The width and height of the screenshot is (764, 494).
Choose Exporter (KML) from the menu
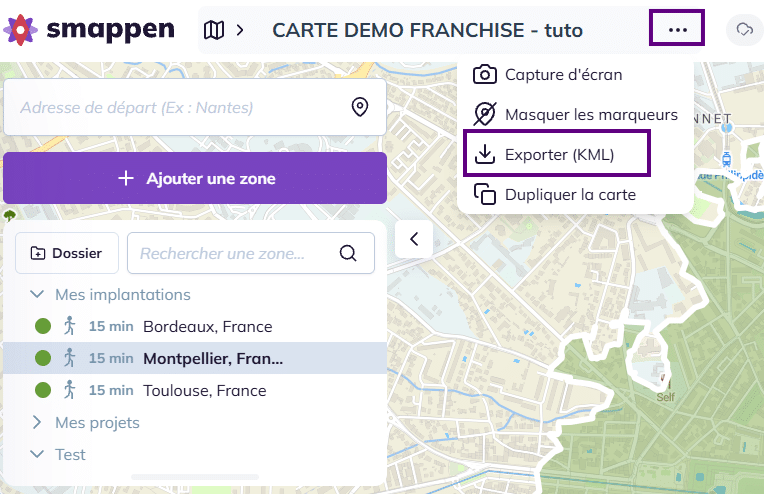tap(558, 154)
